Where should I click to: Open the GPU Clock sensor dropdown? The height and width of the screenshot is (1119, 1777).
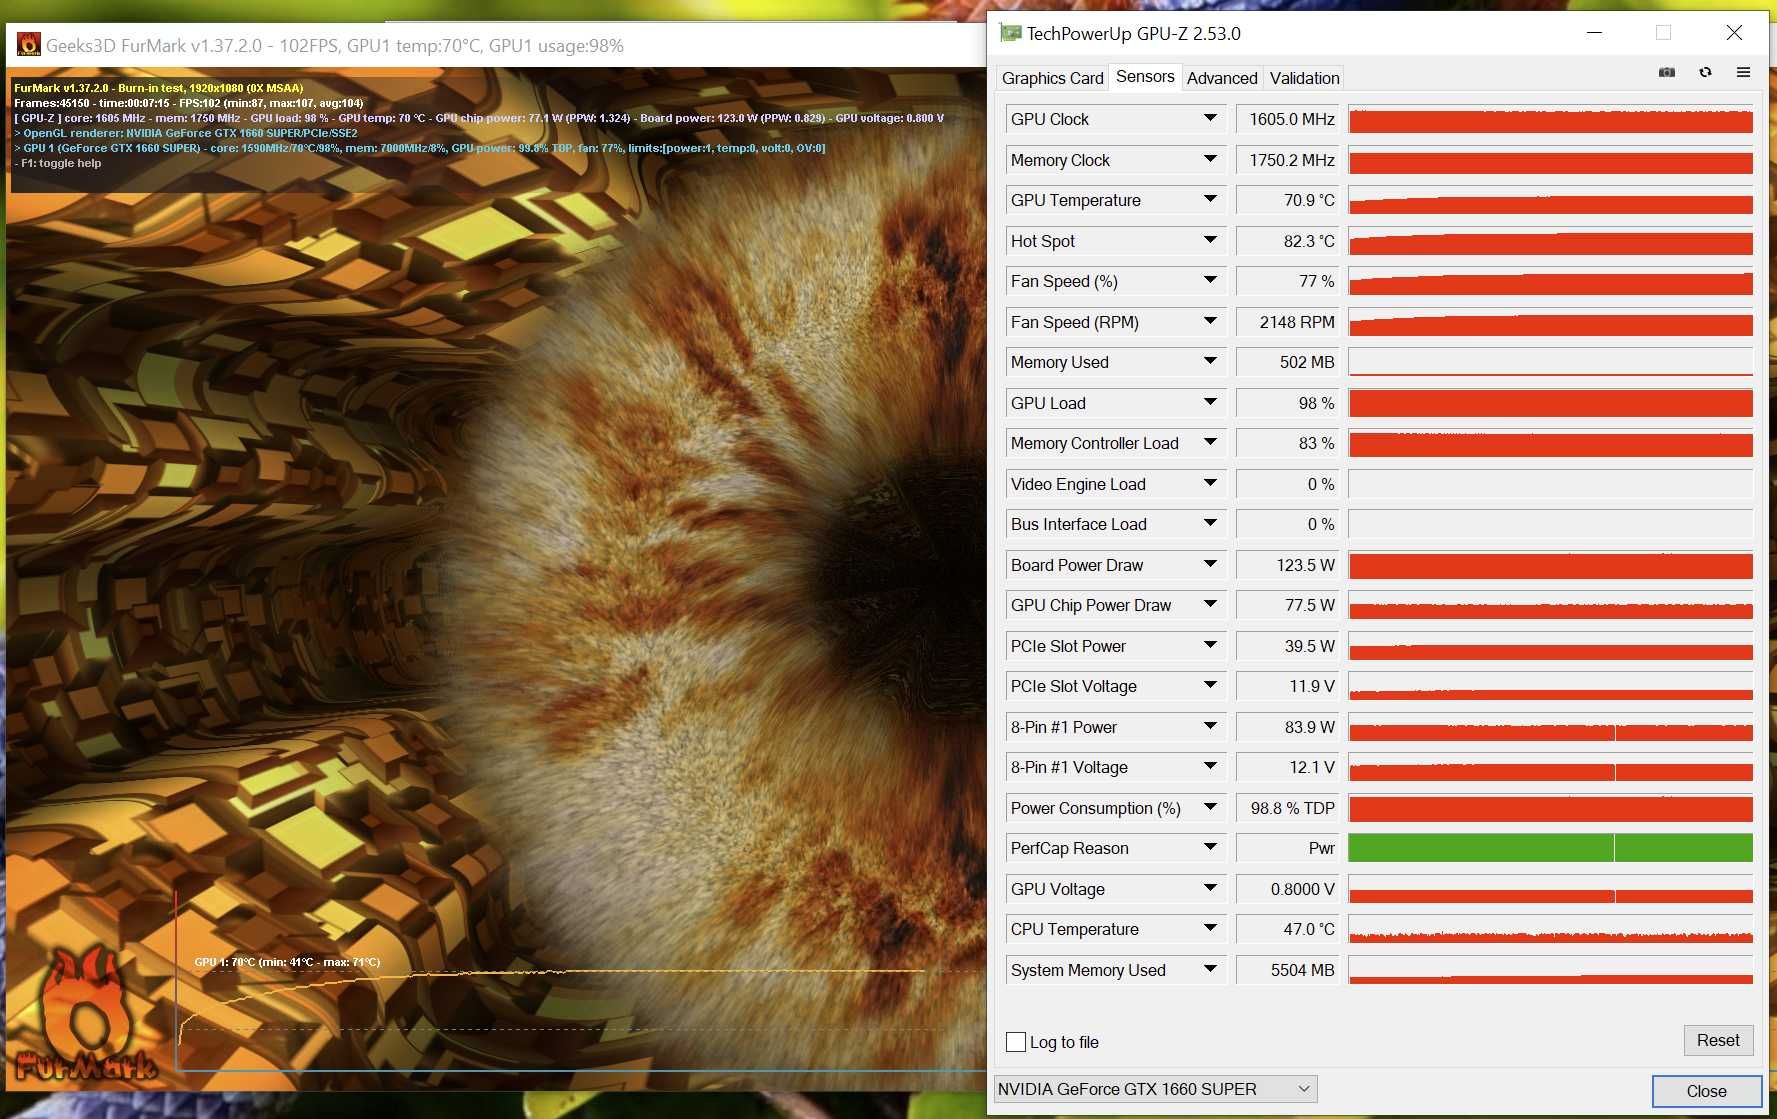tap(1210, 119)
